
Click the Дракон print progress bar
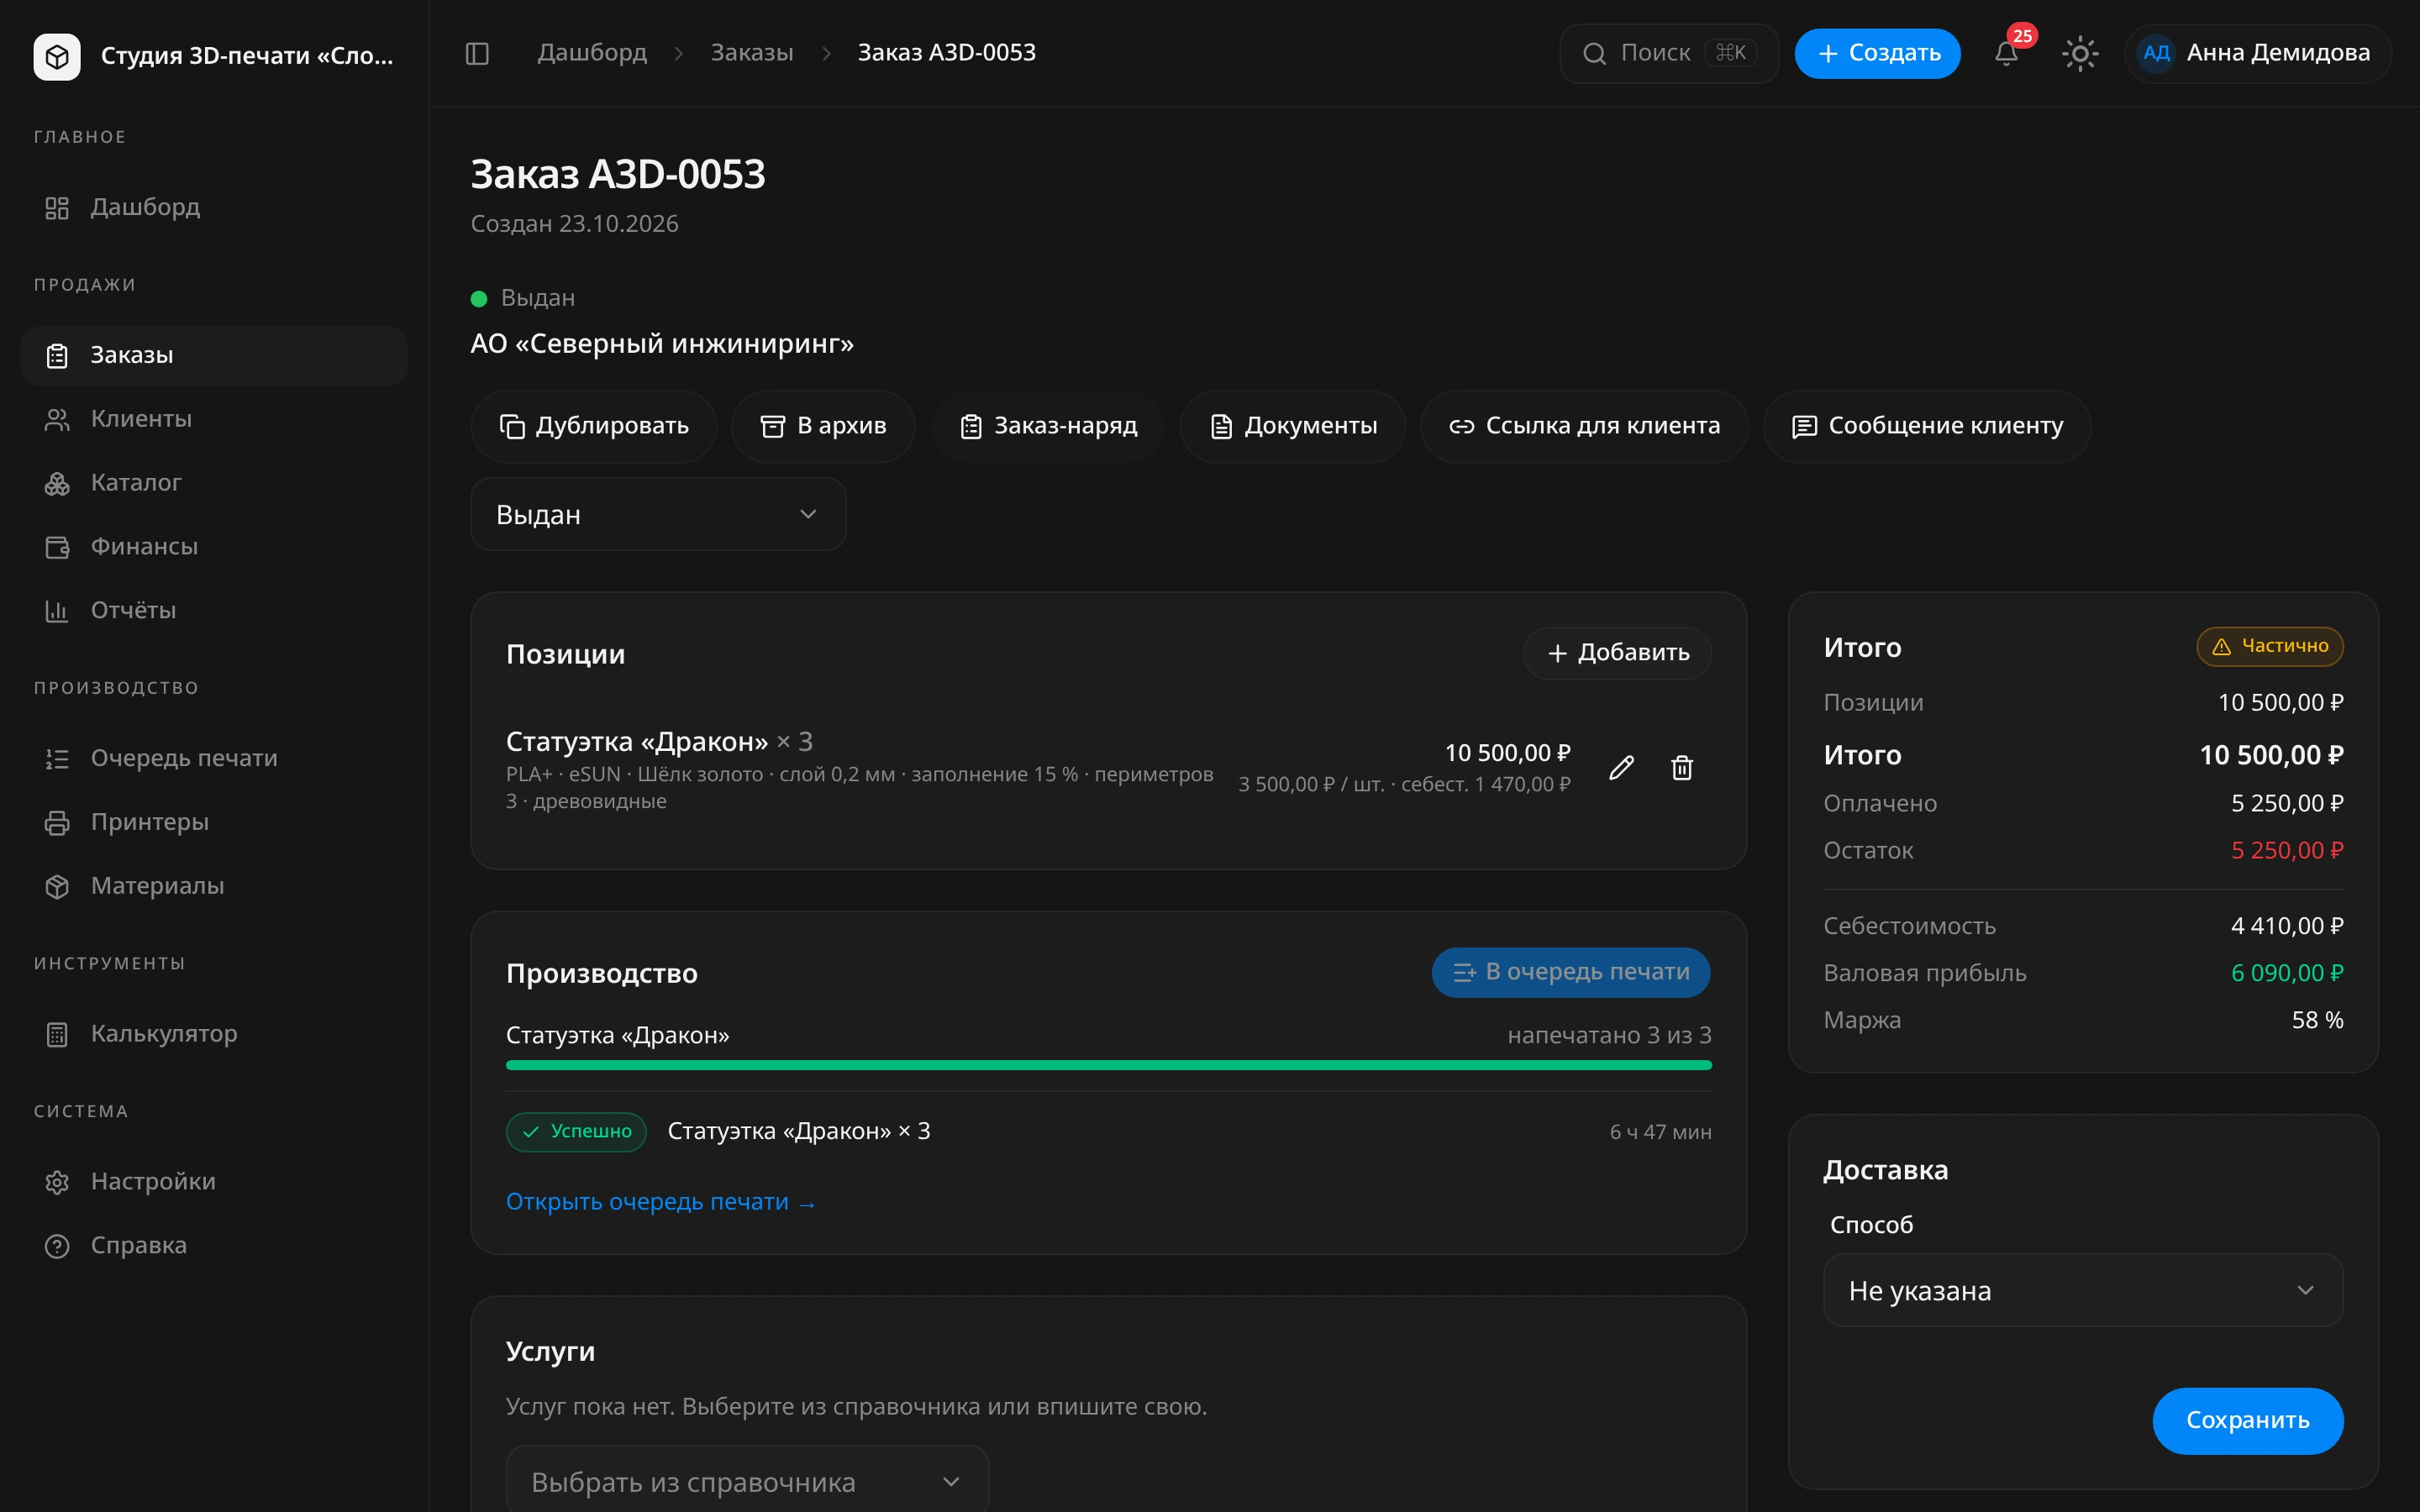tap(1108, 1065)
